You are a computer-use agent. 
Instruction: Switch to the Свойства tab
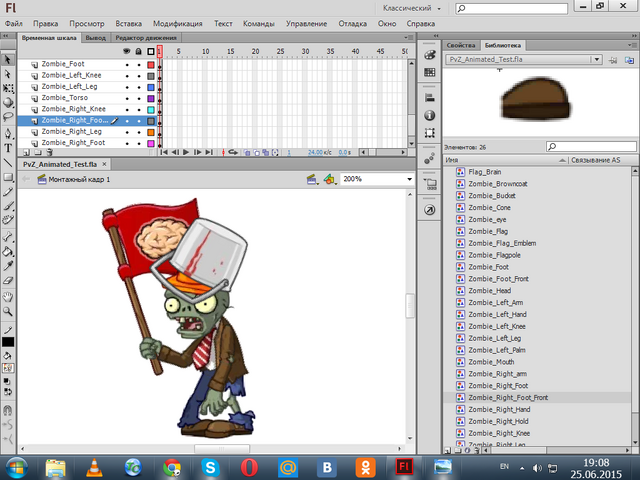click(460, 45)
